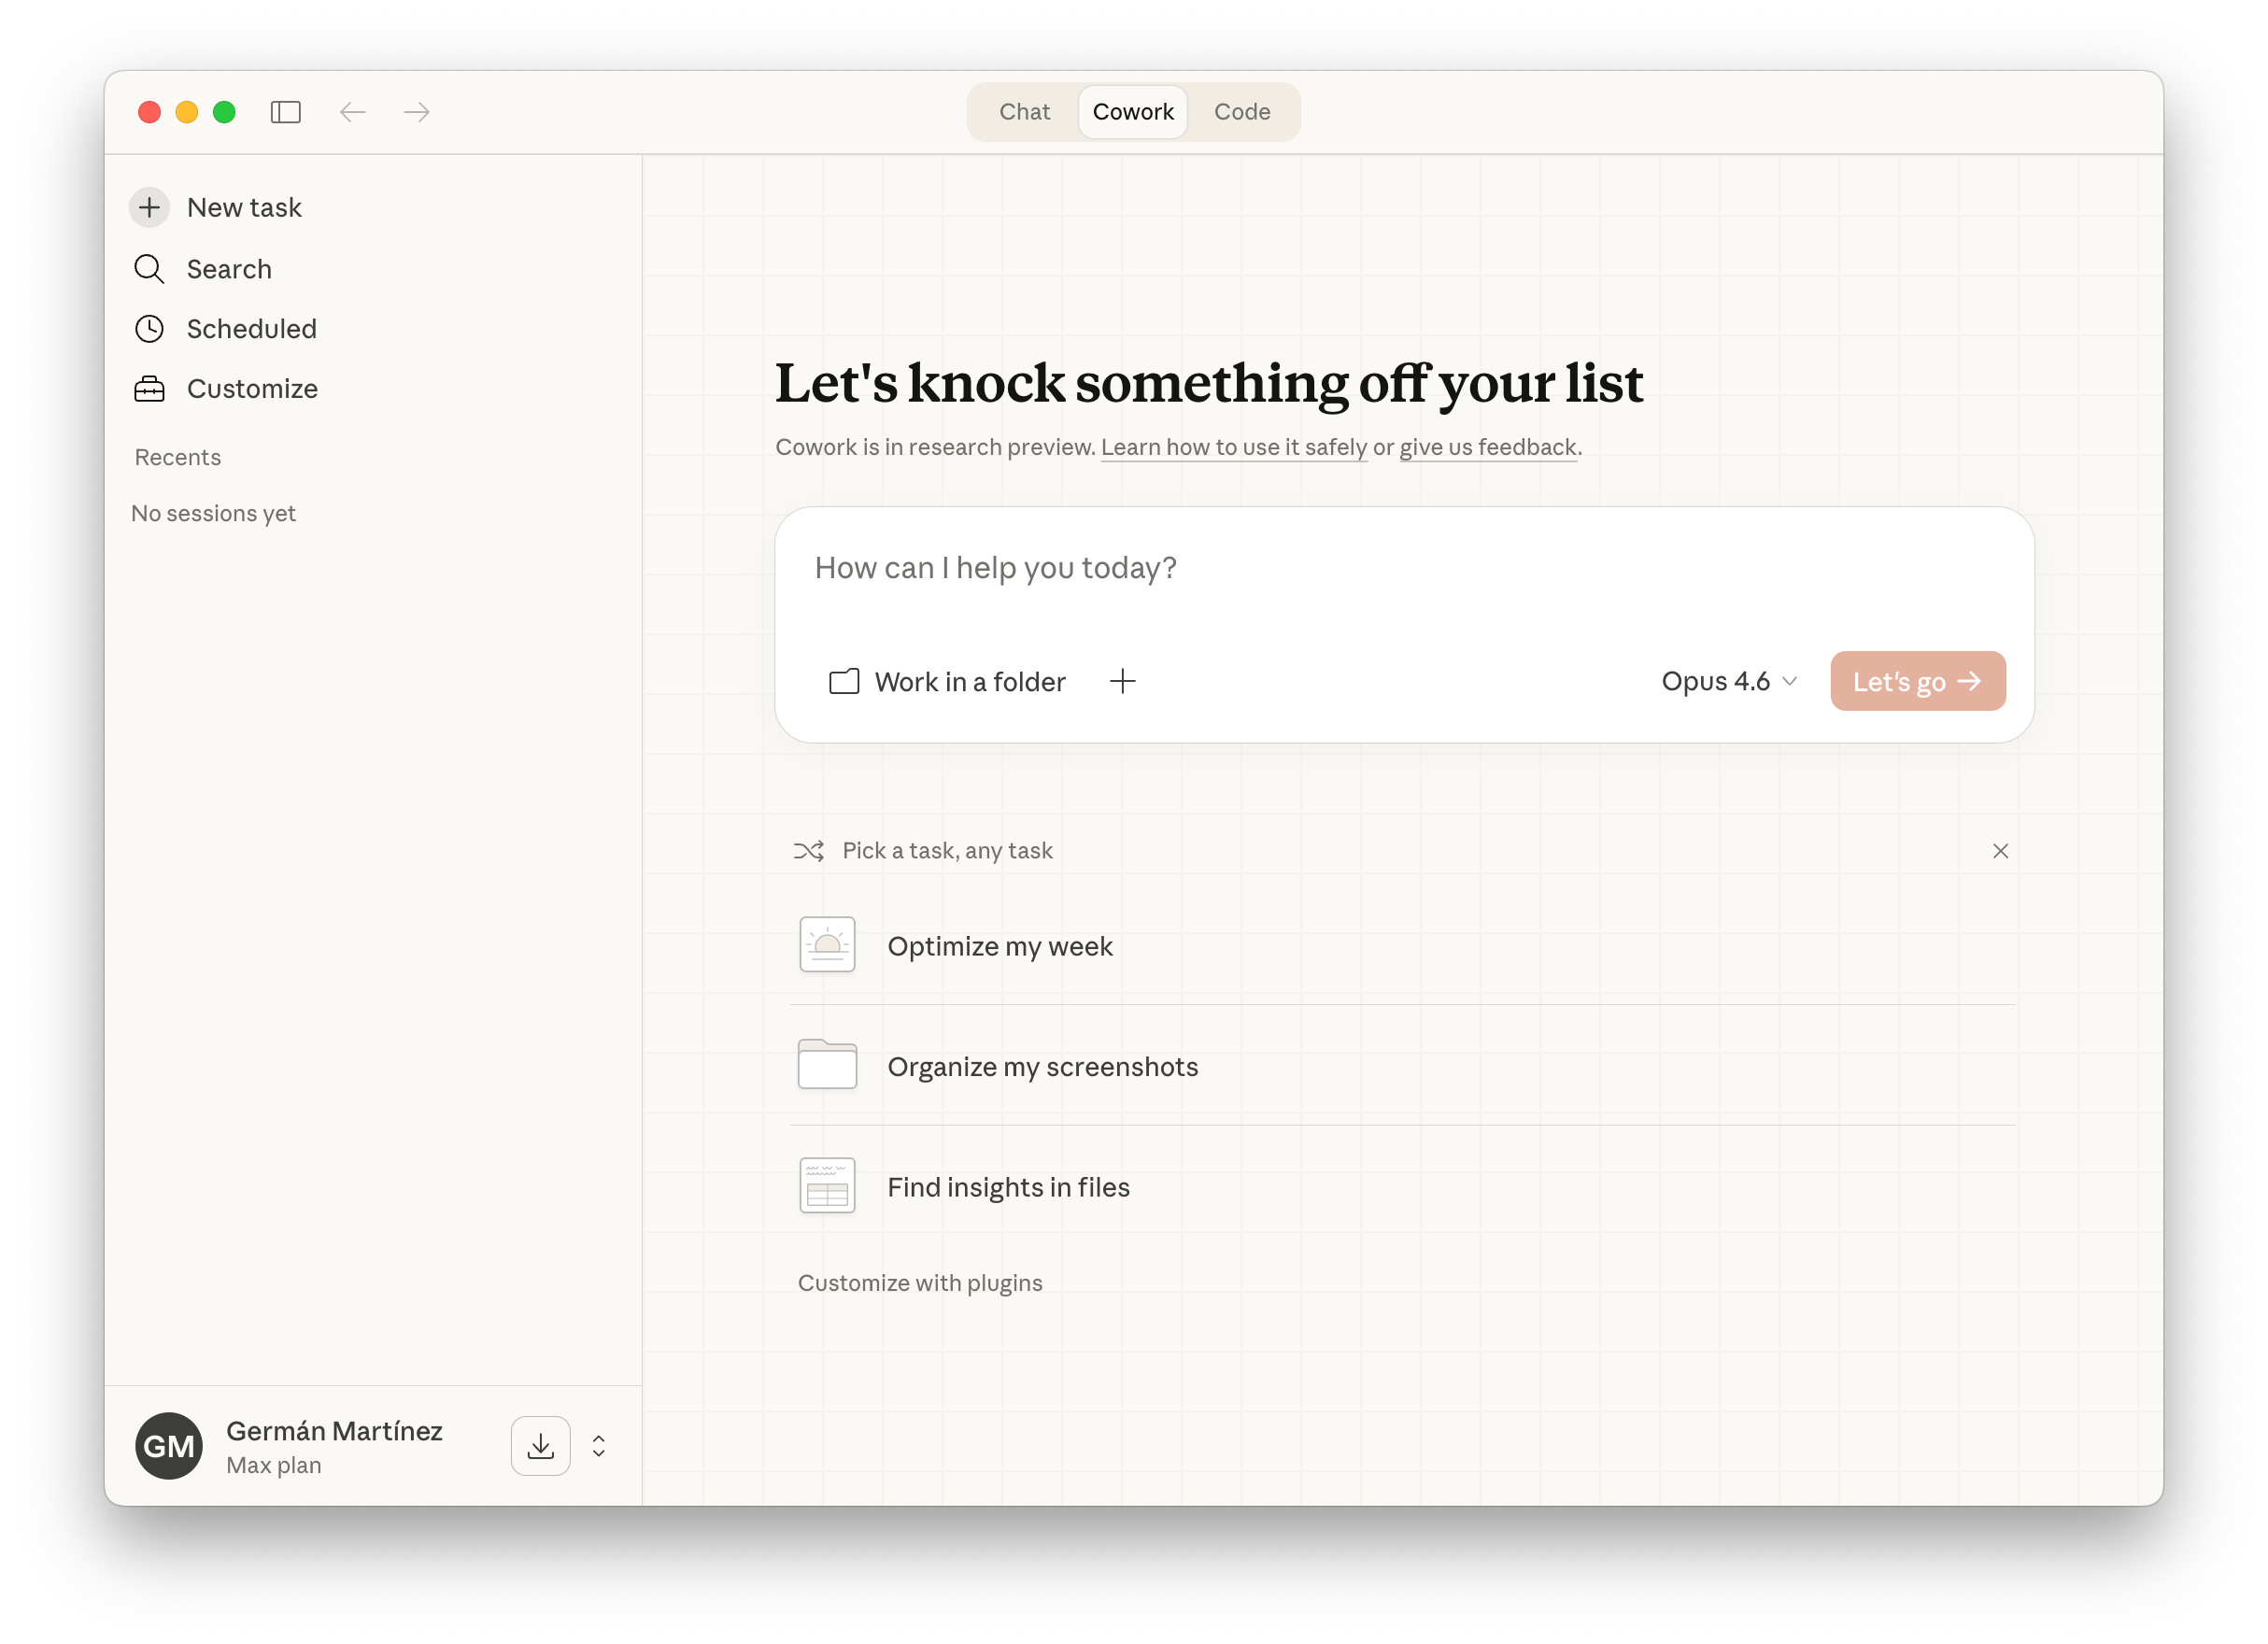The image size is (2268, 1644).
Task: Toggle the sidebar panel icon
Action: click(x=285, y=112)
